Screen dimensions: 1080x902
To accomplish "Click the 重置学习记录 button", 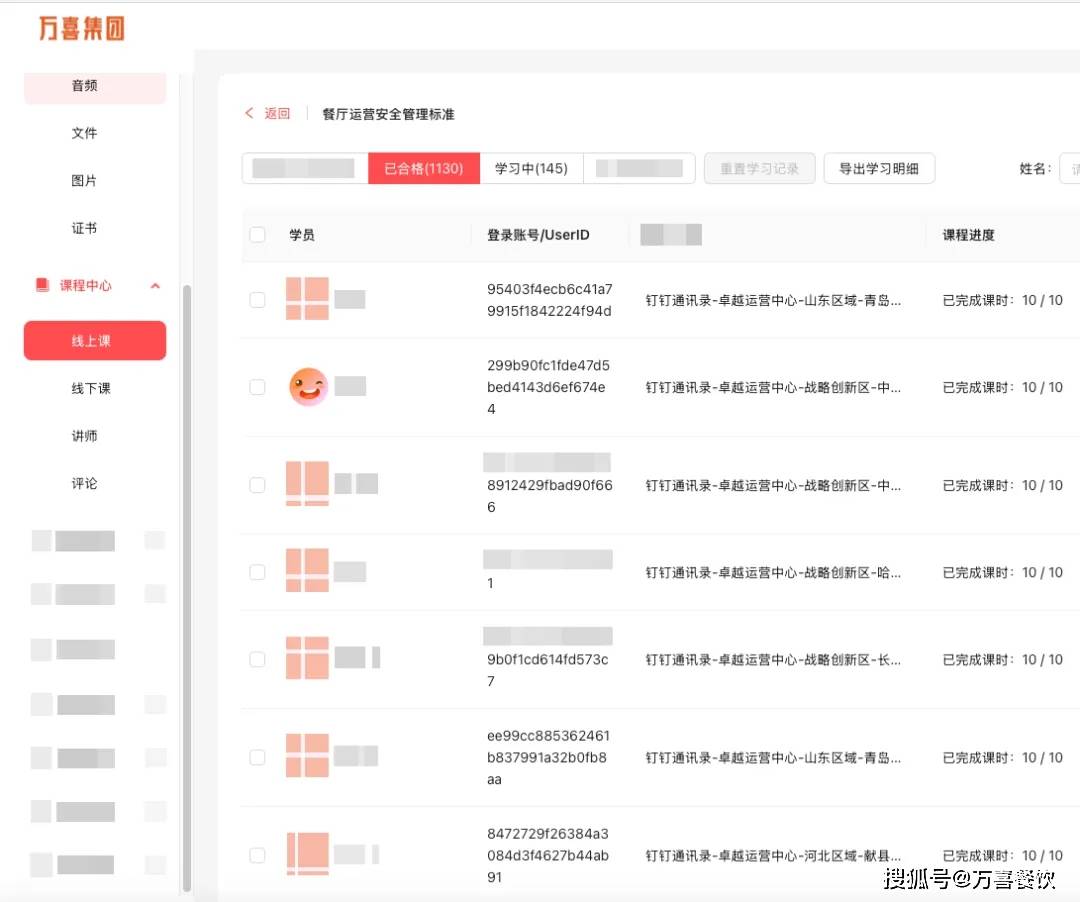I will point(760,168).
